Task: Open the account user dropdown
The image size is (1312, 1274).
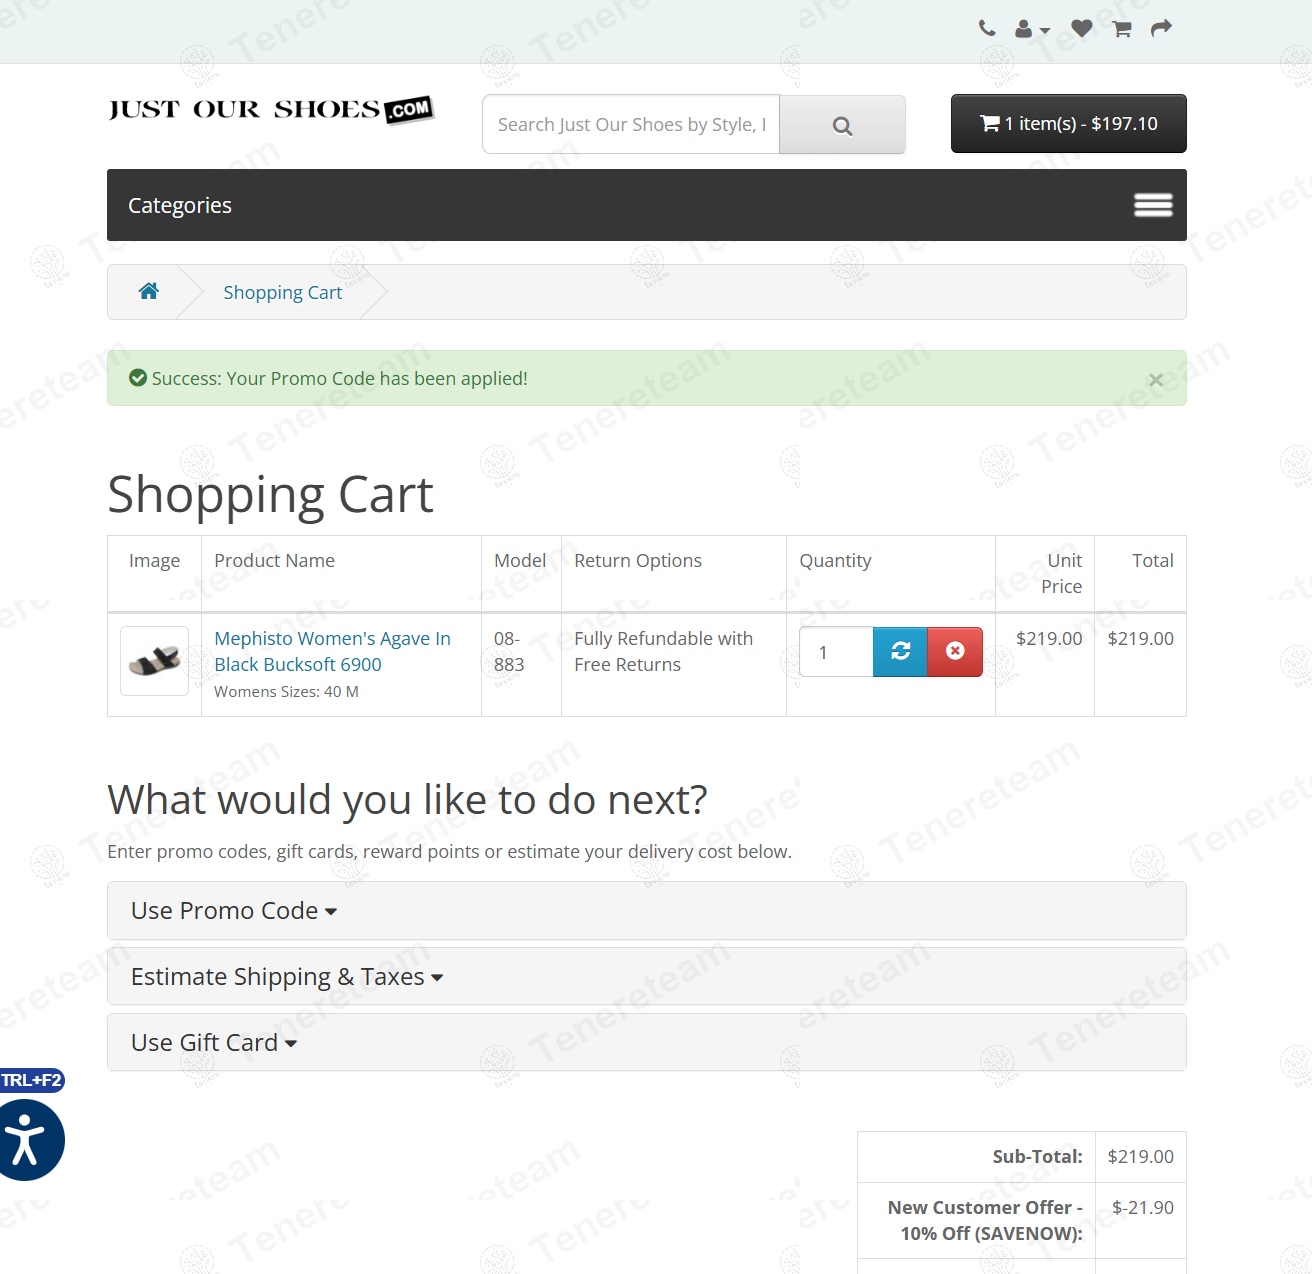Action: pyautogui.click(x=1032, y=29)
